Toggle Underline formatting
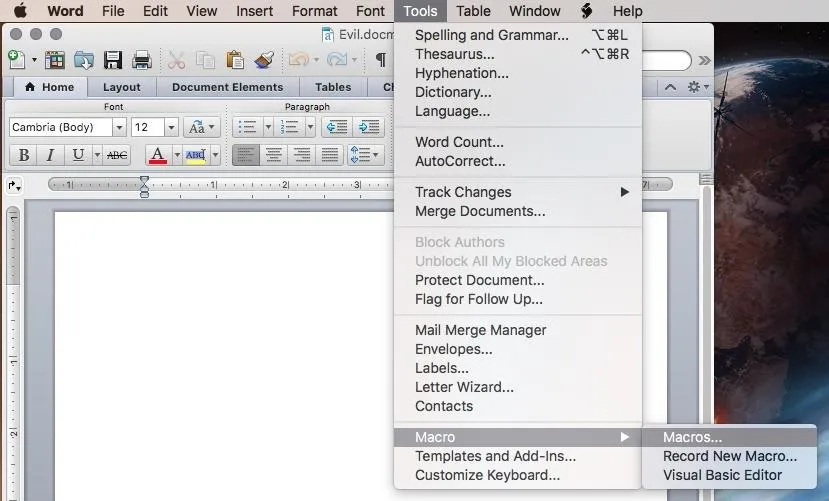Screen dimensions: 829x501 pyautogui.click(x=78, y=155)
